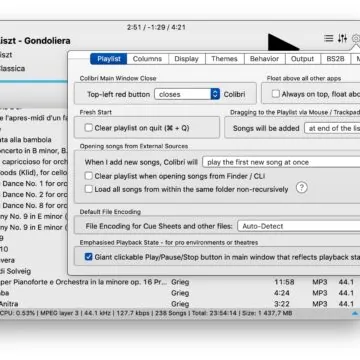Open help for non-recursive folder loading
Viewport: 360px width, 360px height.
coord(301,188)
